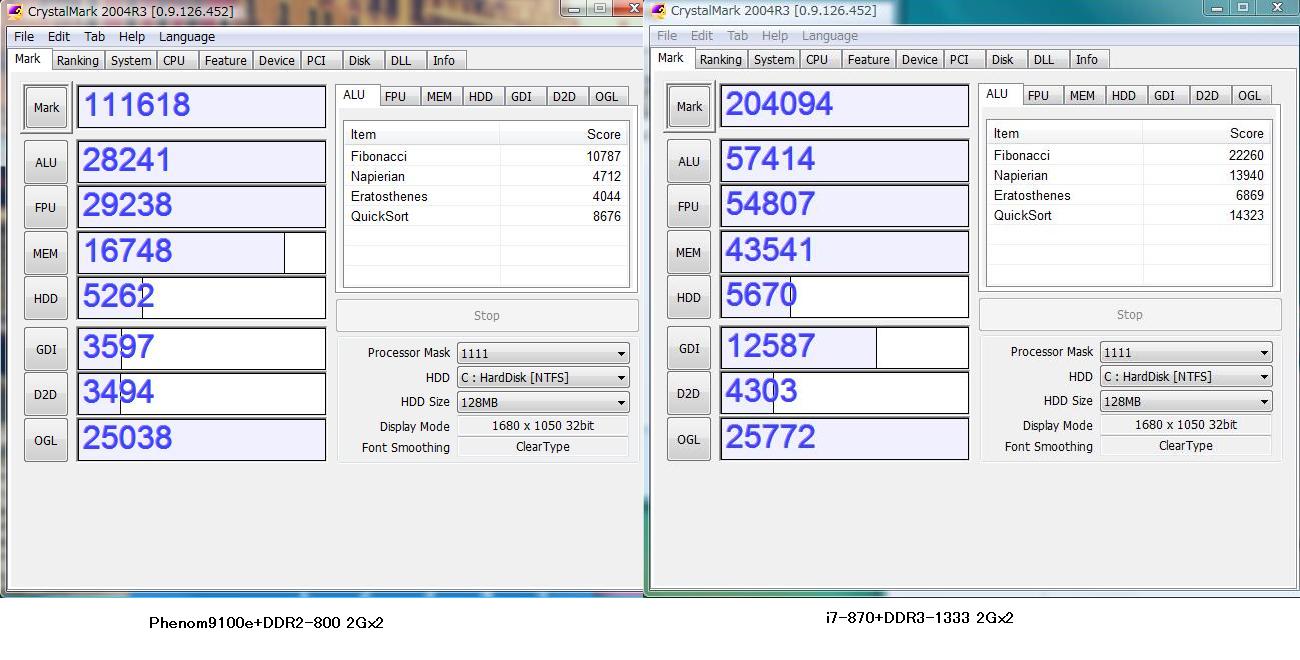The height and width of the screenshot is (660, 1300).
Task: Select QuickSort row in left window
Action: point(486,216)
